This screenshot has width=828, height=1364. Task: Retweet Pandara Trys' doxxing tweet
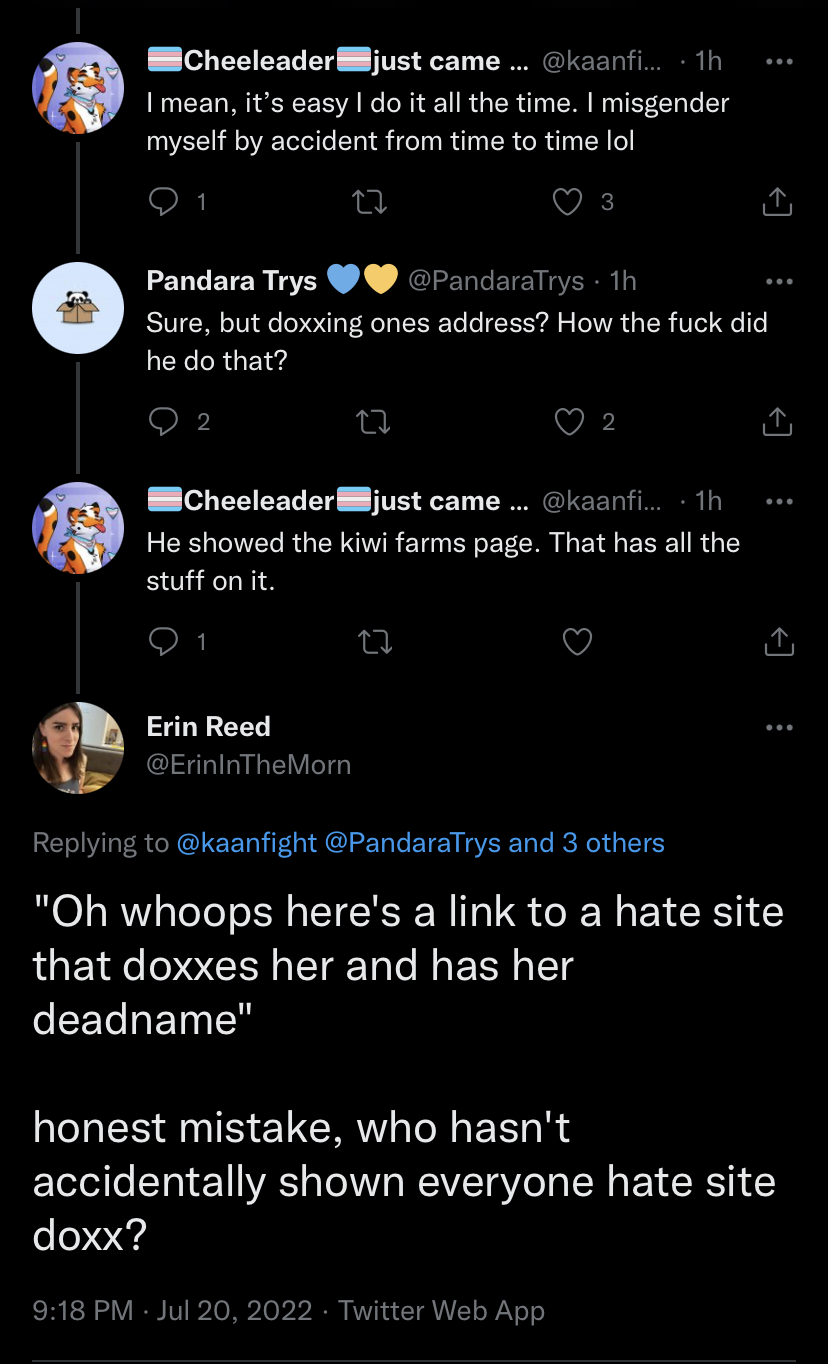point(374,422)
